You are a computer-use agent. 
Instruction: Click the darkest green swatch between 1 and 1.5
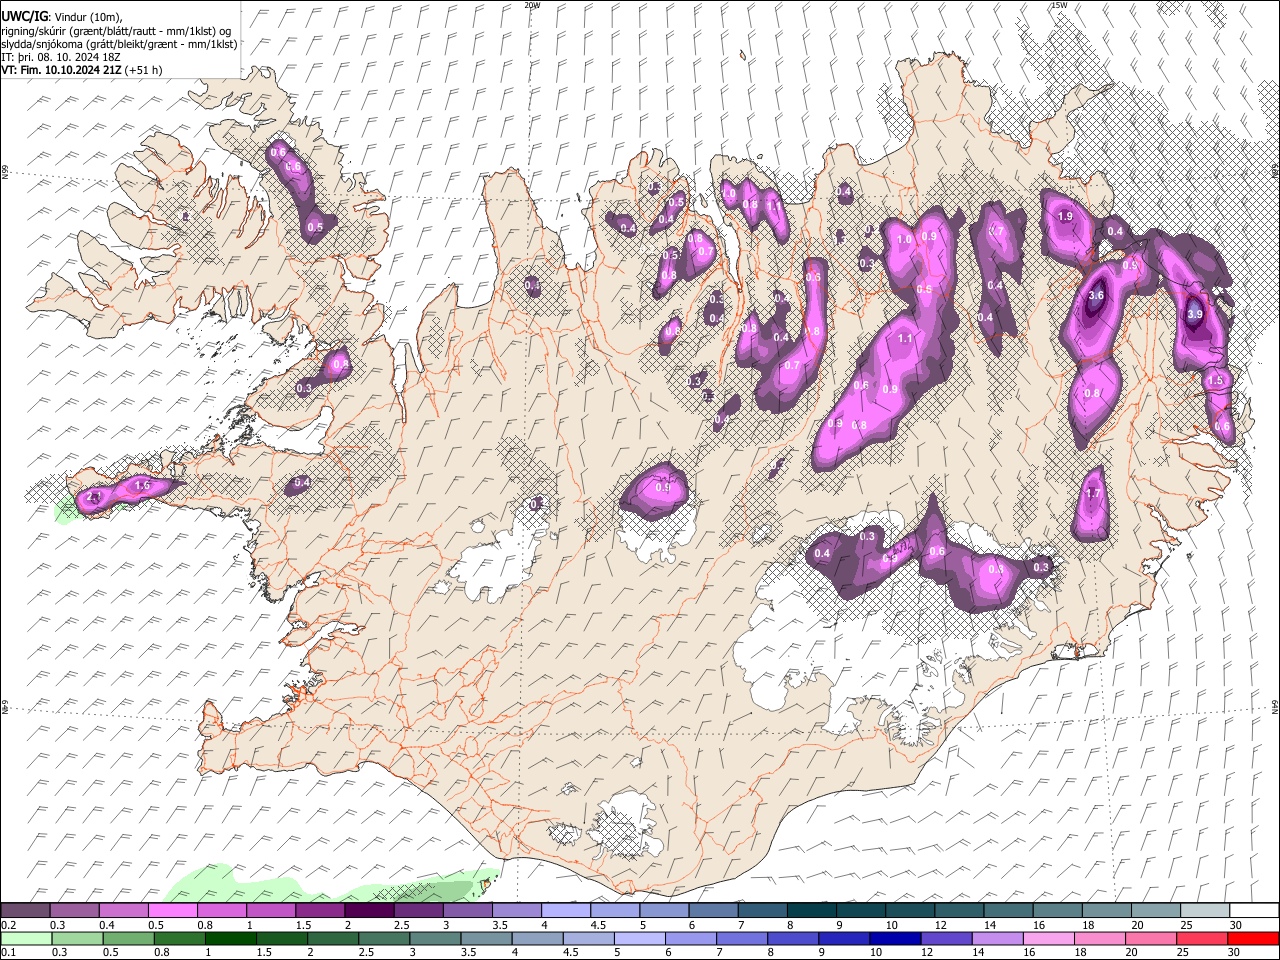[229, 938]
